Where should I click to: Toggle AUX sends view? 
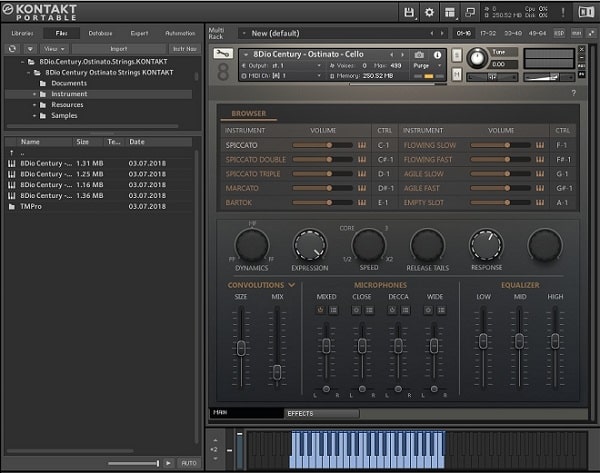(x=576, y=33)
